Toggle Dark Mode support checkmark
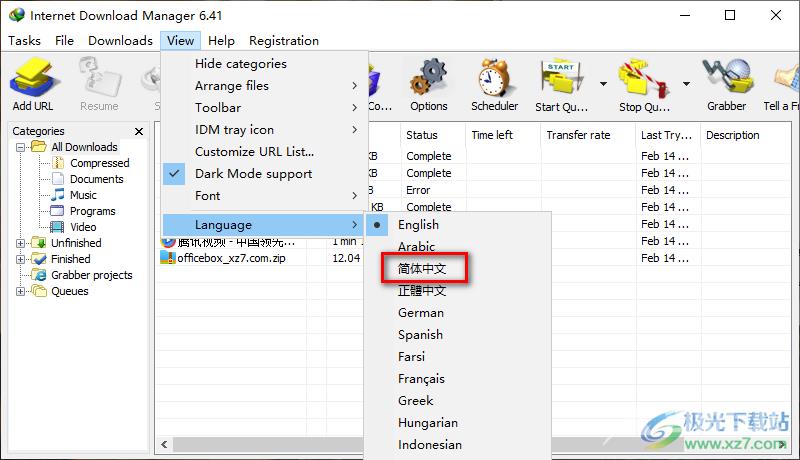Viewport: 800px width, 460px height. click(174, 173)
